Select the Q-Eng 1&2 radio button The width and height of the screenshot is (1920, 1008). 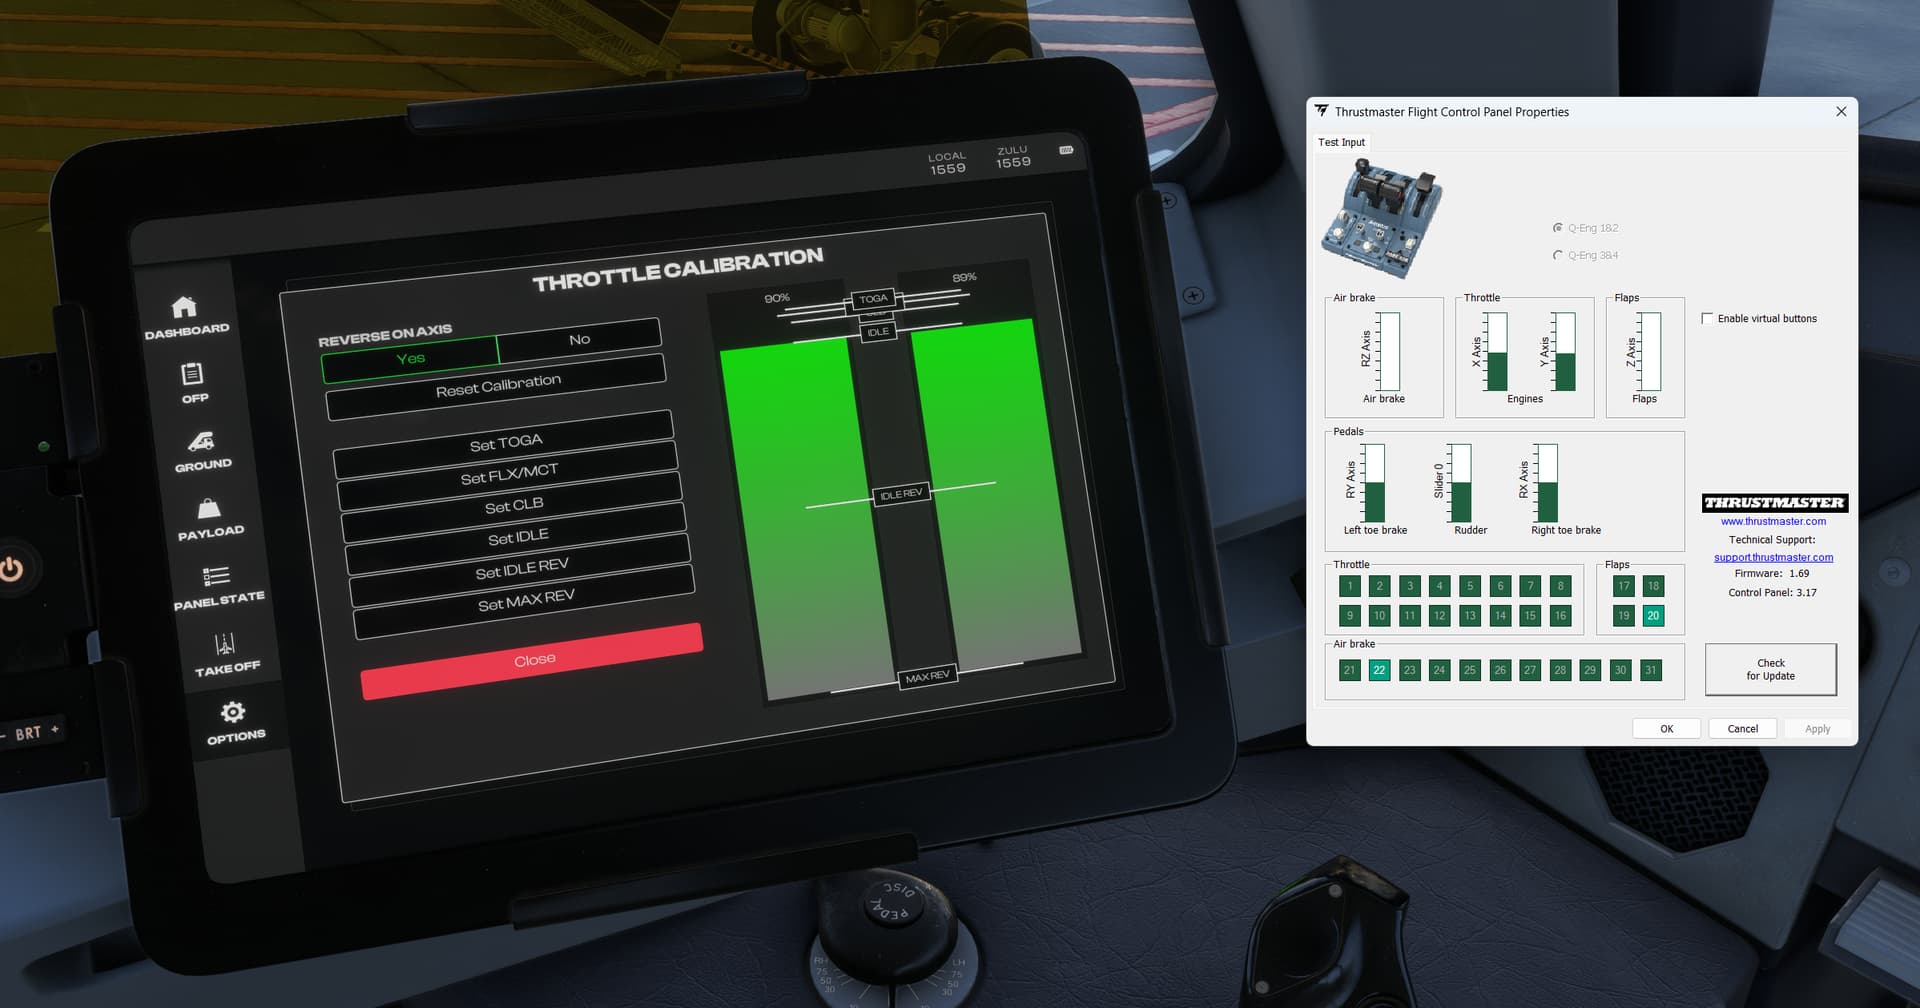[1557, 228]
